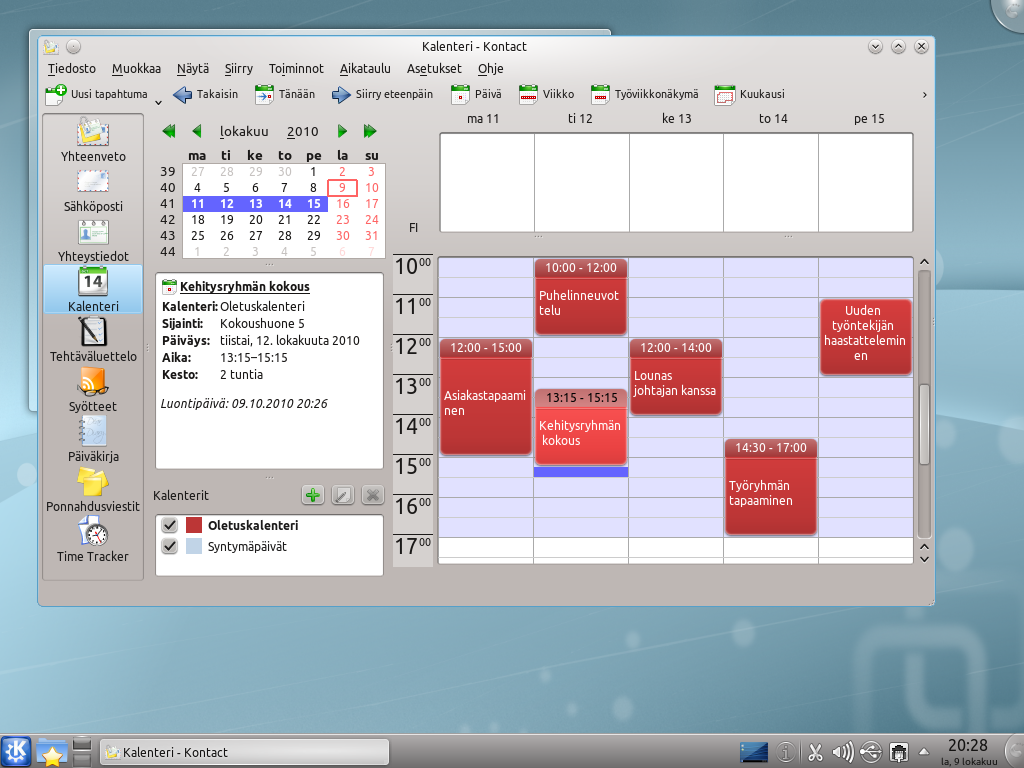The width and height of the screenshot is (1024, 768).
Task: Open Uusi tapahtuma dropdown arrow
Action: tap(156, 101)
